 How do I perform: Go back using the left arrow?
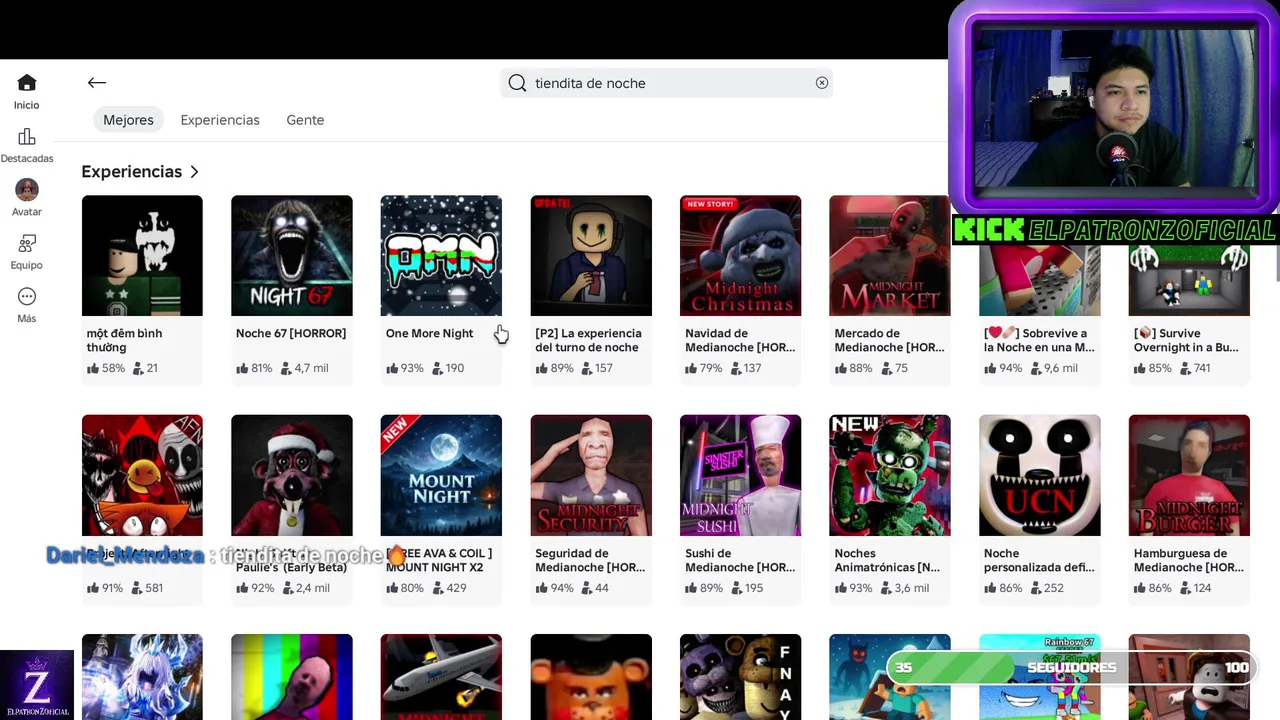tap(96, 83)
